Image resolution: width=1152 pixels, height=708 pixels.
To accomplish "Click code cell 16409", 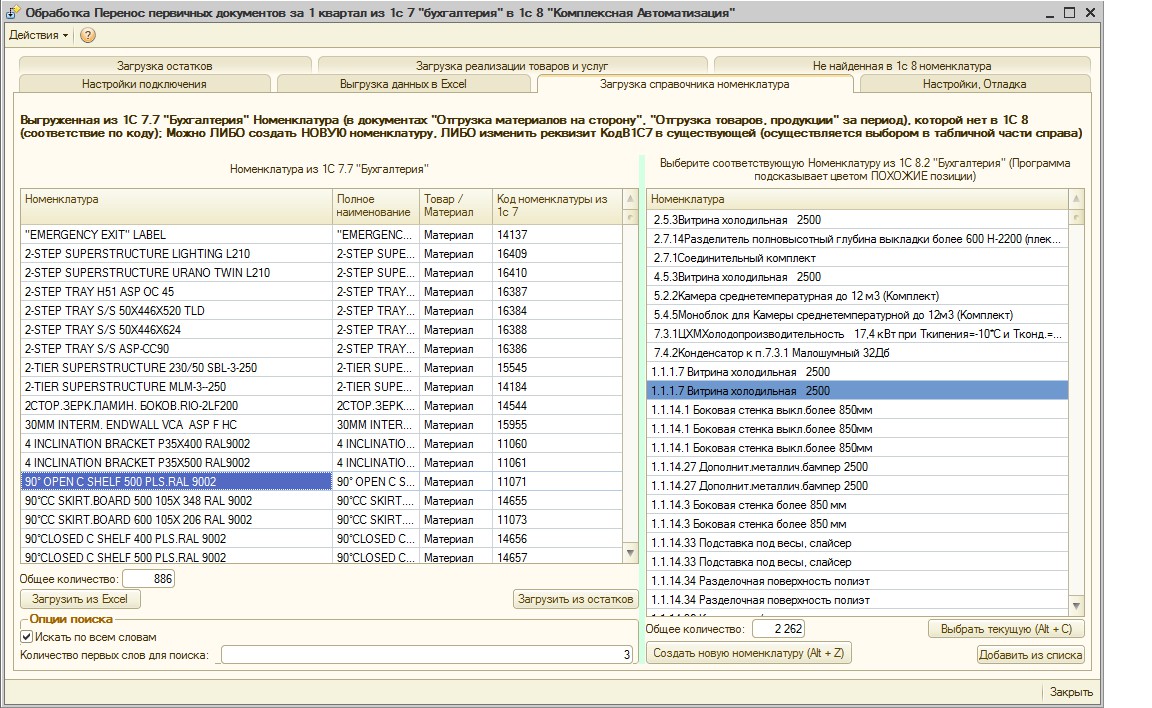I will pyautogui.click(x=557, y=253).
